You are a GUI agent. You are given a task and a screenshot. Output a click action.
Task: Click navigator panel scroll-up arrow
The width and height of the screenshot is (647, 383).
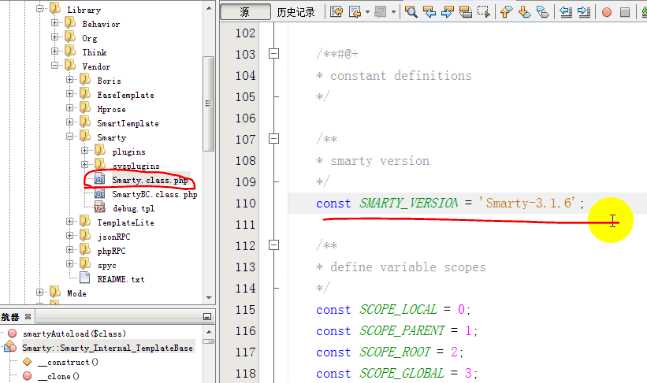coord(208,331)
